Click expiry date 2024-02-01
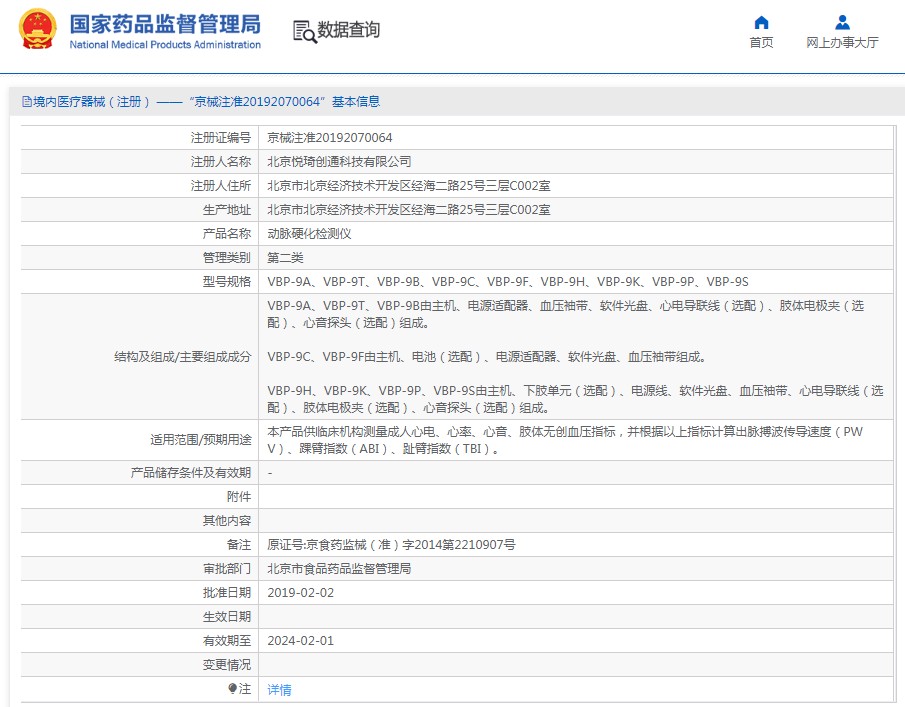This screenshot has height=707, width=905. tap(301, 641)
